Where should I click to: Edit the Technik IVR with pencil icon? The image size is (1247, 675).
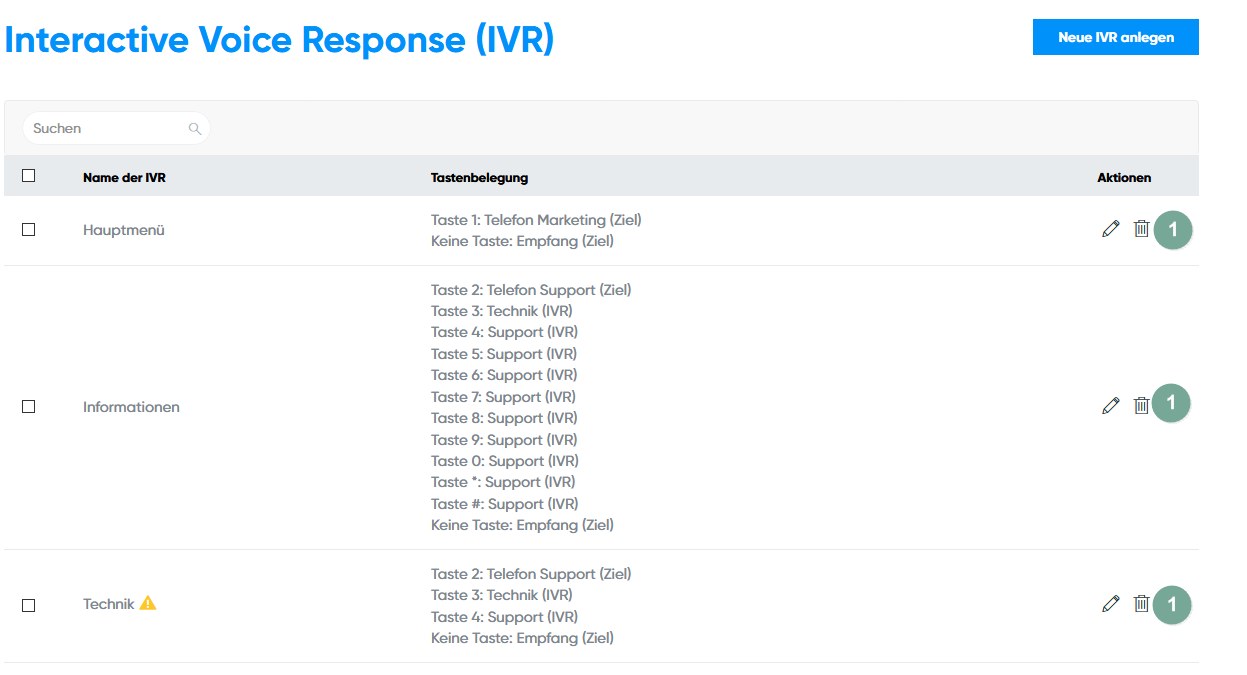1110,603
